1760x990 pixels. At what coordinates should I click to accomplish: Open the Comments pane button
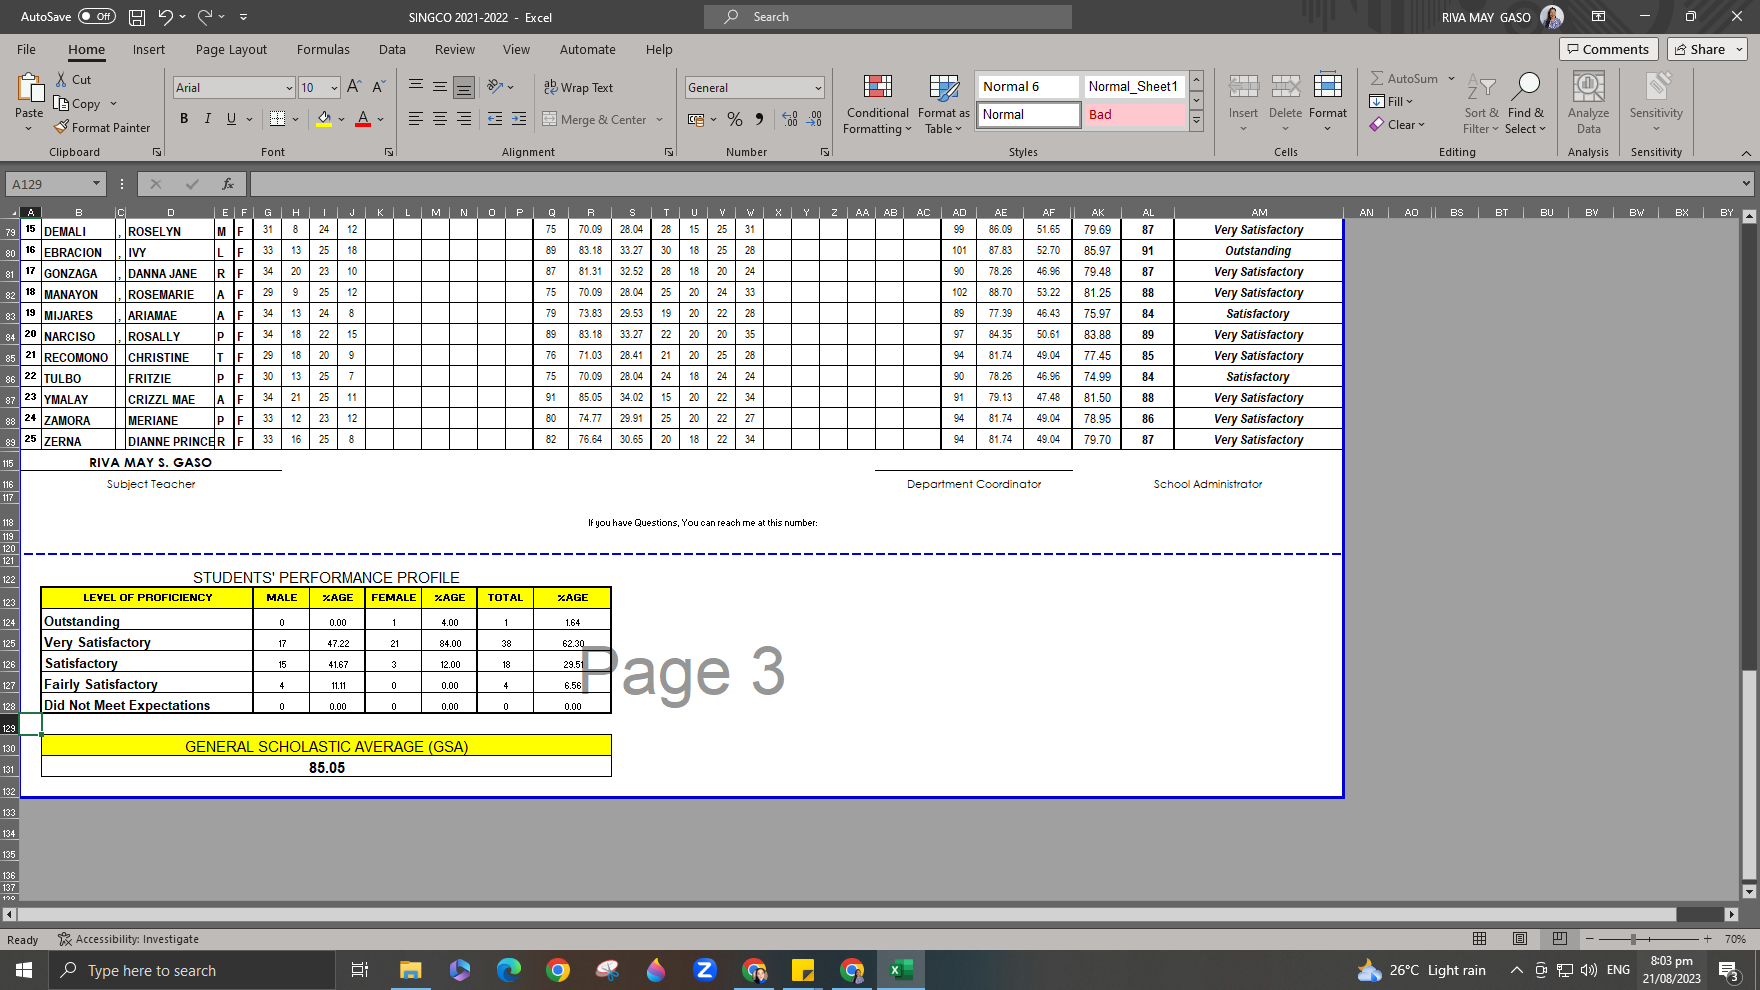[1608, 49]
